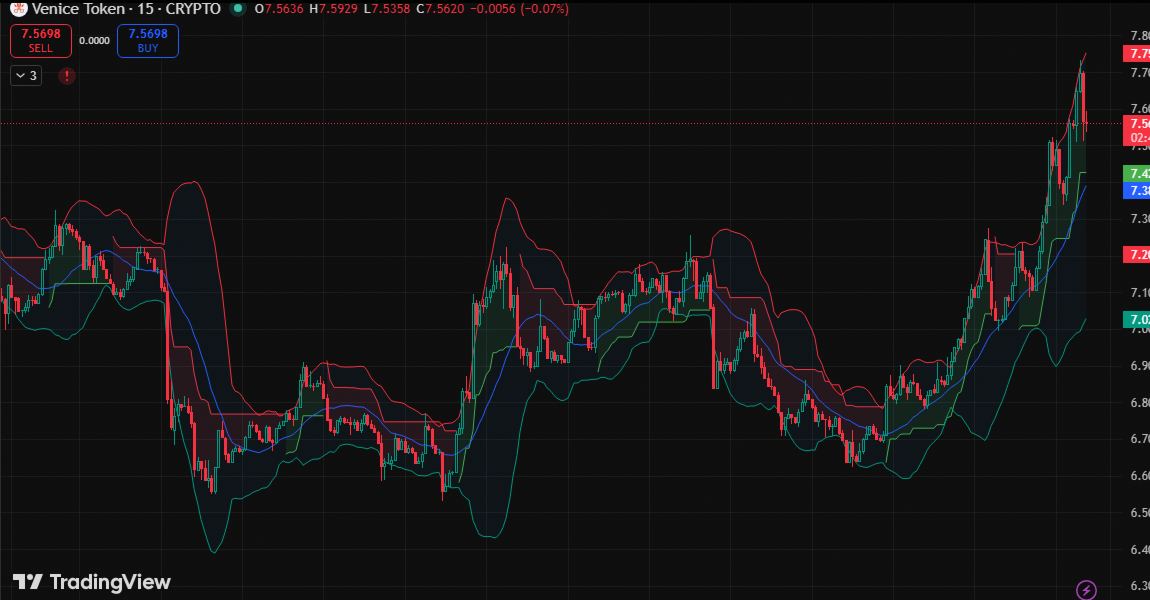The height and width of the screenshot is (600, 1150).
Task: Click the green market status dot
Action: pyautogui.click(x=236, y=9)
